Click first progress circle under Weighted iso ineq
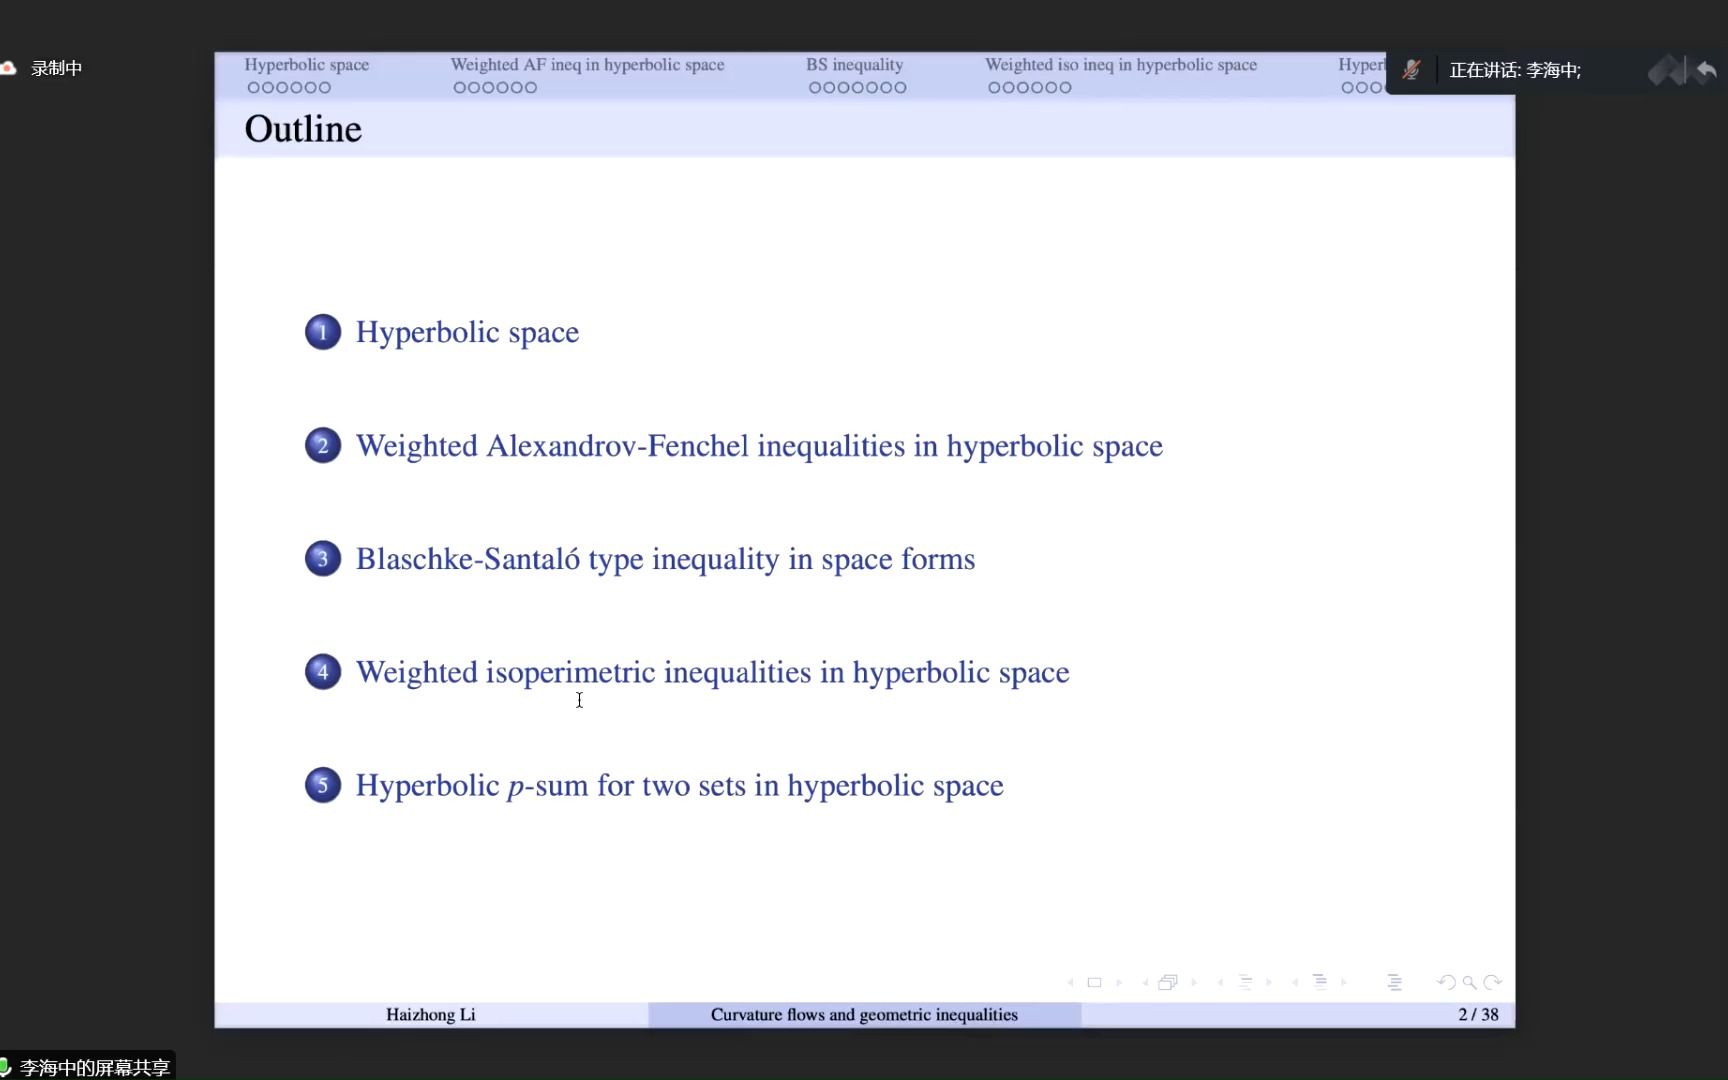1728x1080 pixels. tap(995, 88)
